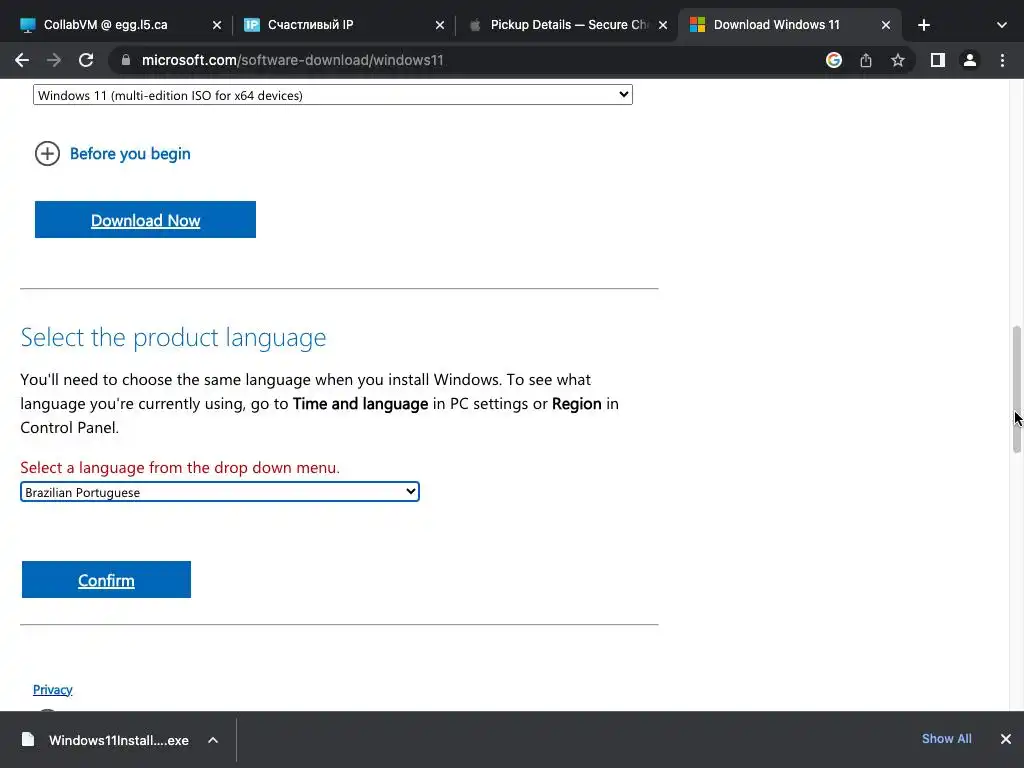
Task: Close the Pickup Details tab
Action: tap(663, 25)
